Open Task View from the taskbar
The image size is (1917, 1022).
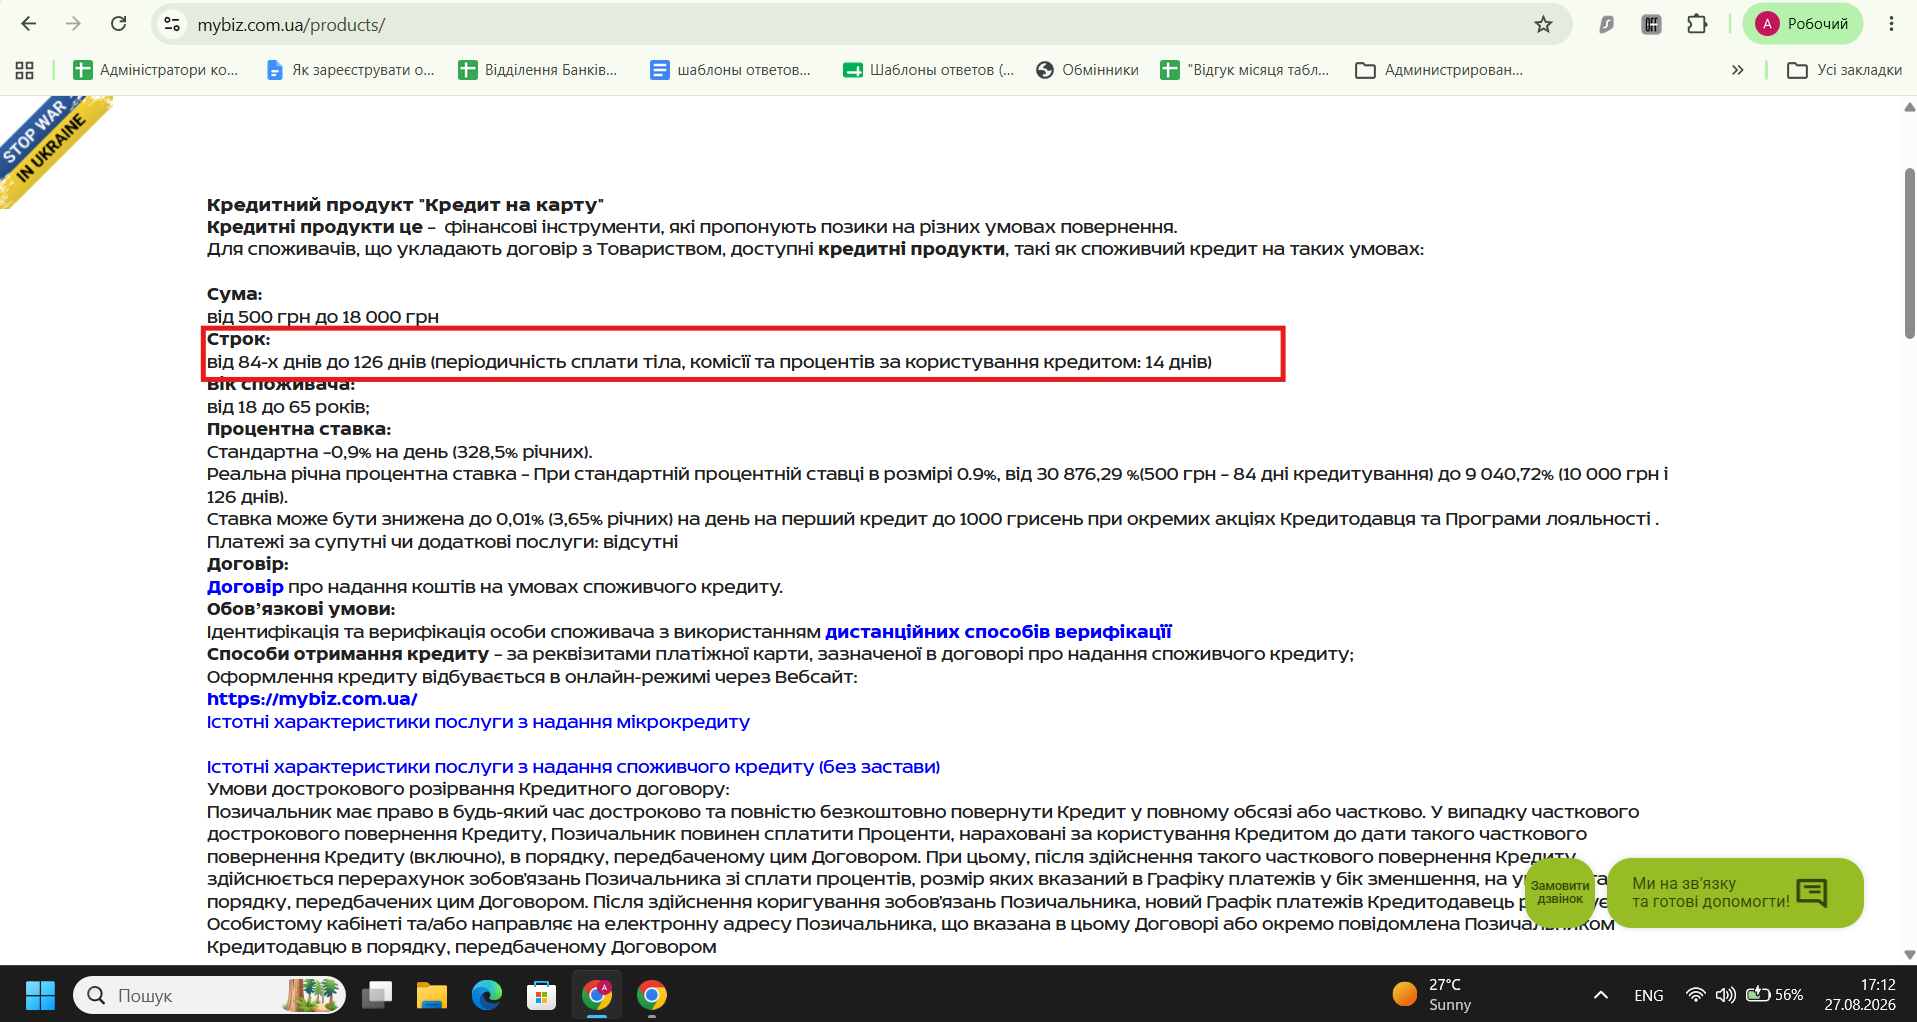(x=377, y=995)
